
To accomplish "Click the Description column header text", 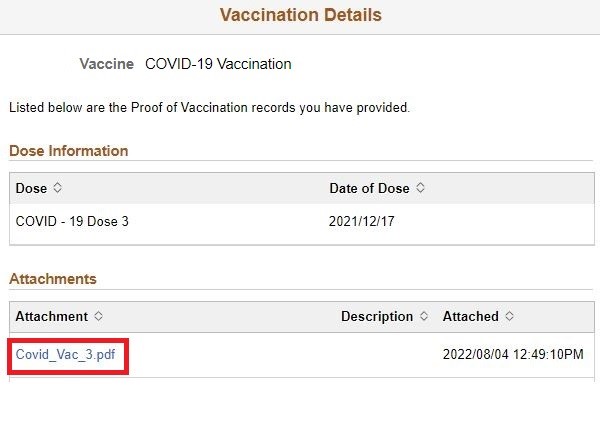I will [376, 316].
